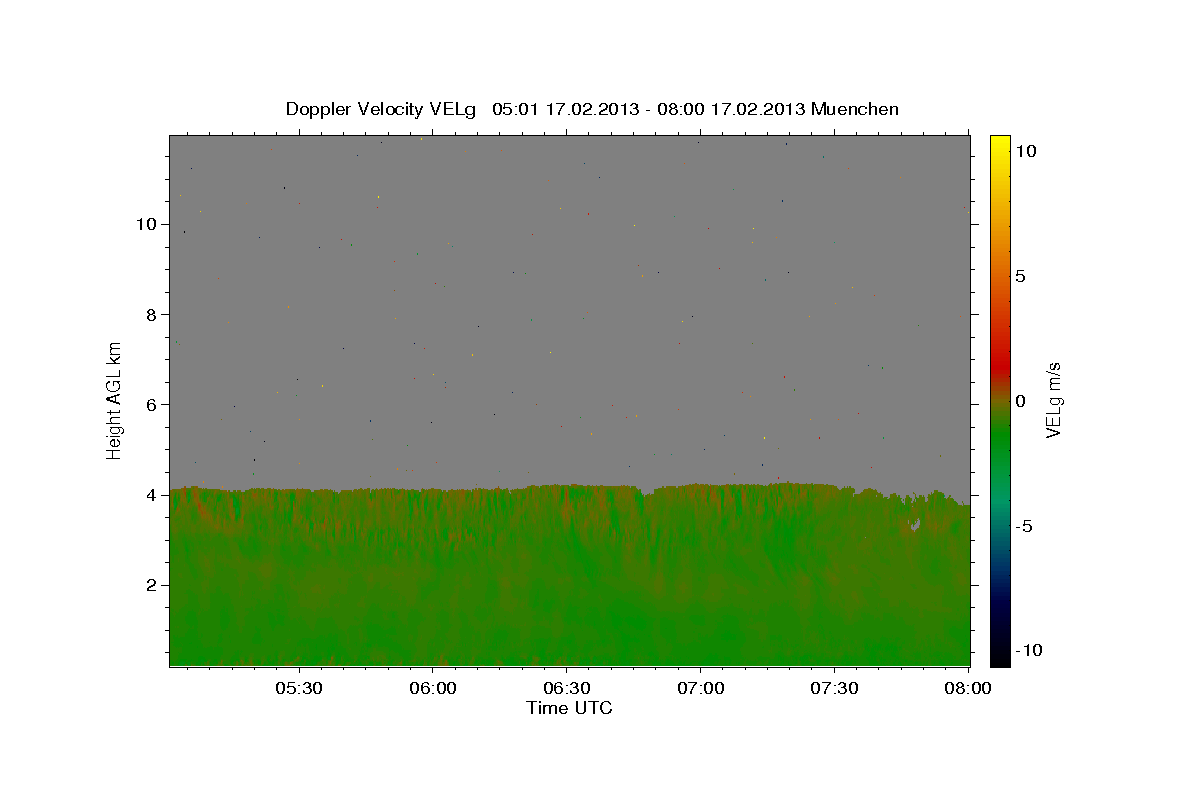Click the station name 'Muenchen' in title
This screenshot has height=800, width=1200.
[x=855, y=109]
